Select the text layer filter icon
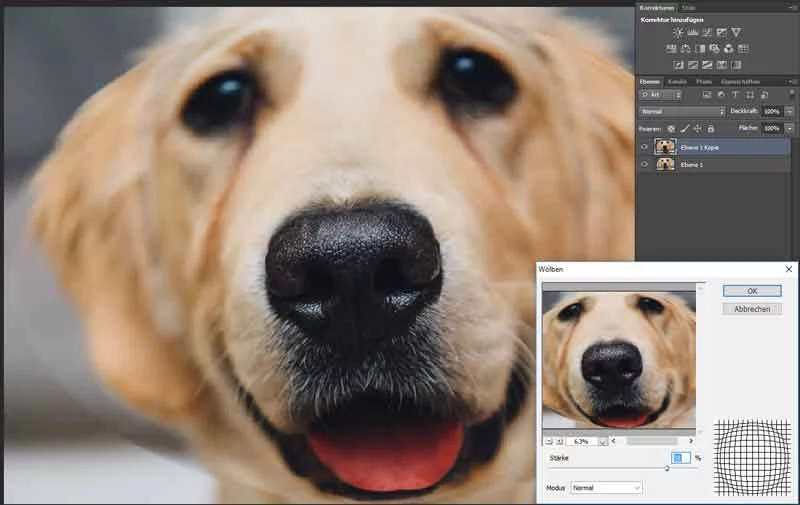Image resolution: width=800 pixels, height=505 pixels. point(734,95)
